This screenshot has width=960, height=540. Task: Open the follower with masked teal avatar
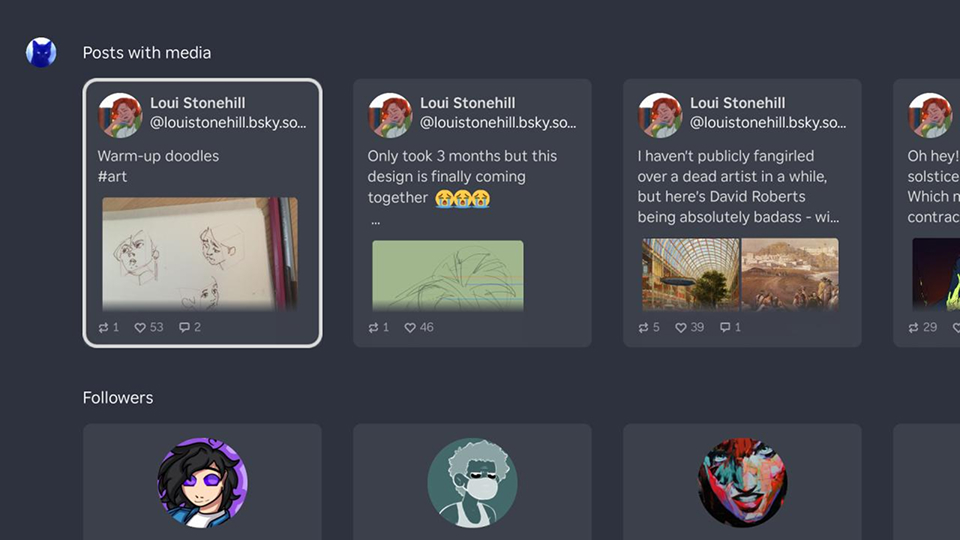pyautogui.click(x=472, y=482)
